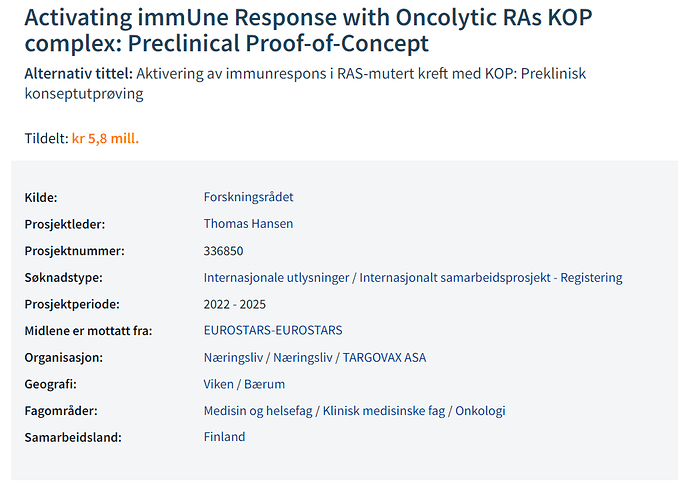Screen dimensions: 690x485
Task: Select the Alternativ tittel Norwegian subtitle text
Action: 305,83
